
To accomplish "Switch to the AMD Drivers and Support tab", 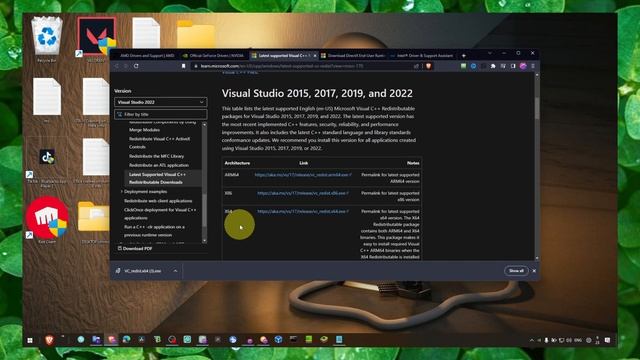I will pyautogui.click(x=145, y=56).
